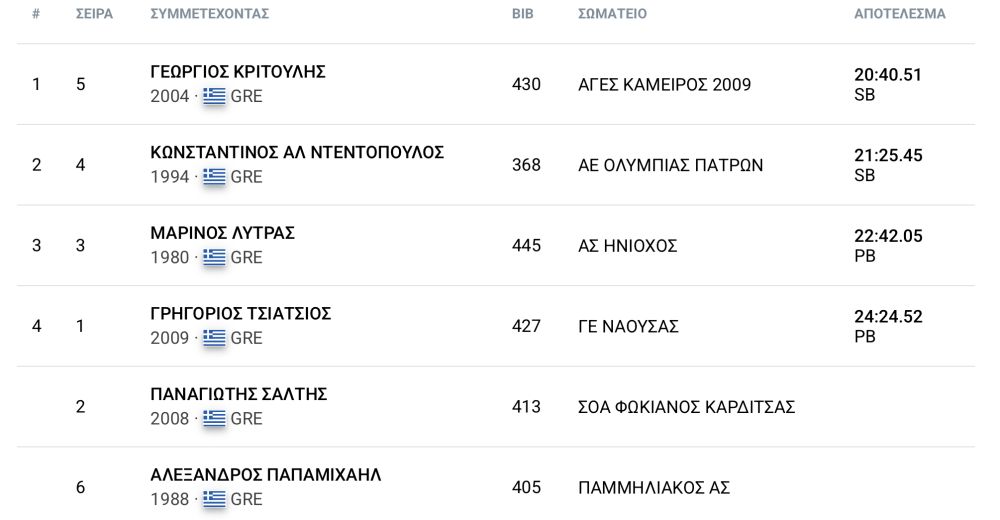The width and height of the screenshot is (1000, 520).
Task: Click Greek flag in ΠΑΝΑΓΙΩΤΗΣ ΣΑΛΤΗΣ row
Action: 214,419
